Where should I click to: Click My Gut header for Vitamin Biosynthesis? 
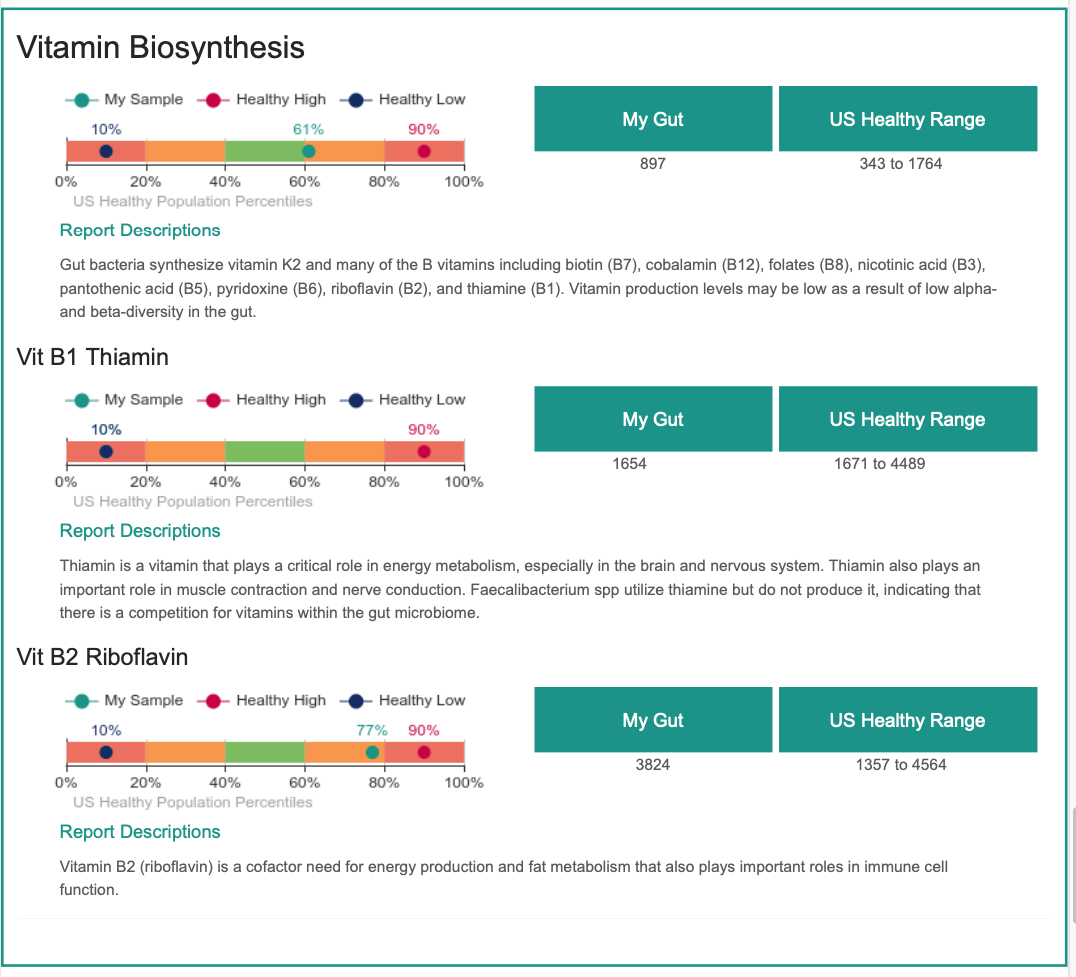click(653, 119)
